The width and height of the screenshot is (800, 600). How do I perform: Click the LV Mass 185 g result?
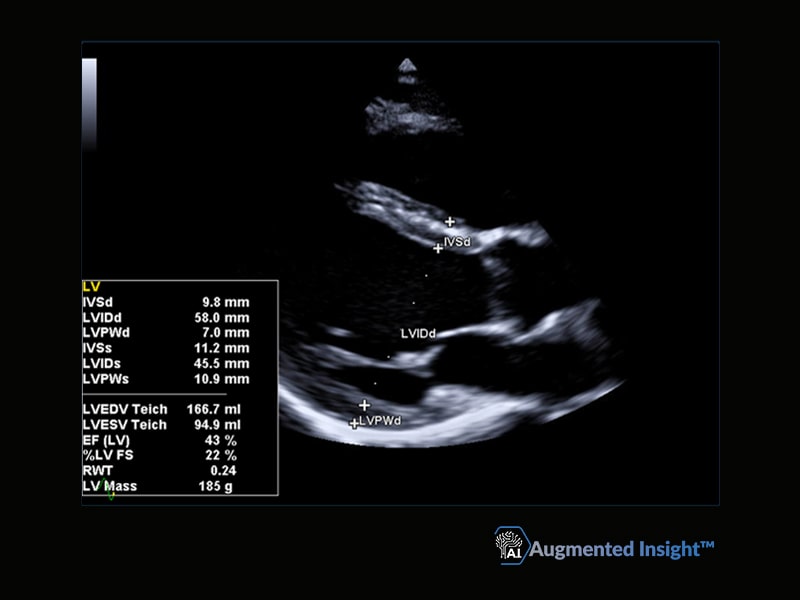click(x=158, y=486)
